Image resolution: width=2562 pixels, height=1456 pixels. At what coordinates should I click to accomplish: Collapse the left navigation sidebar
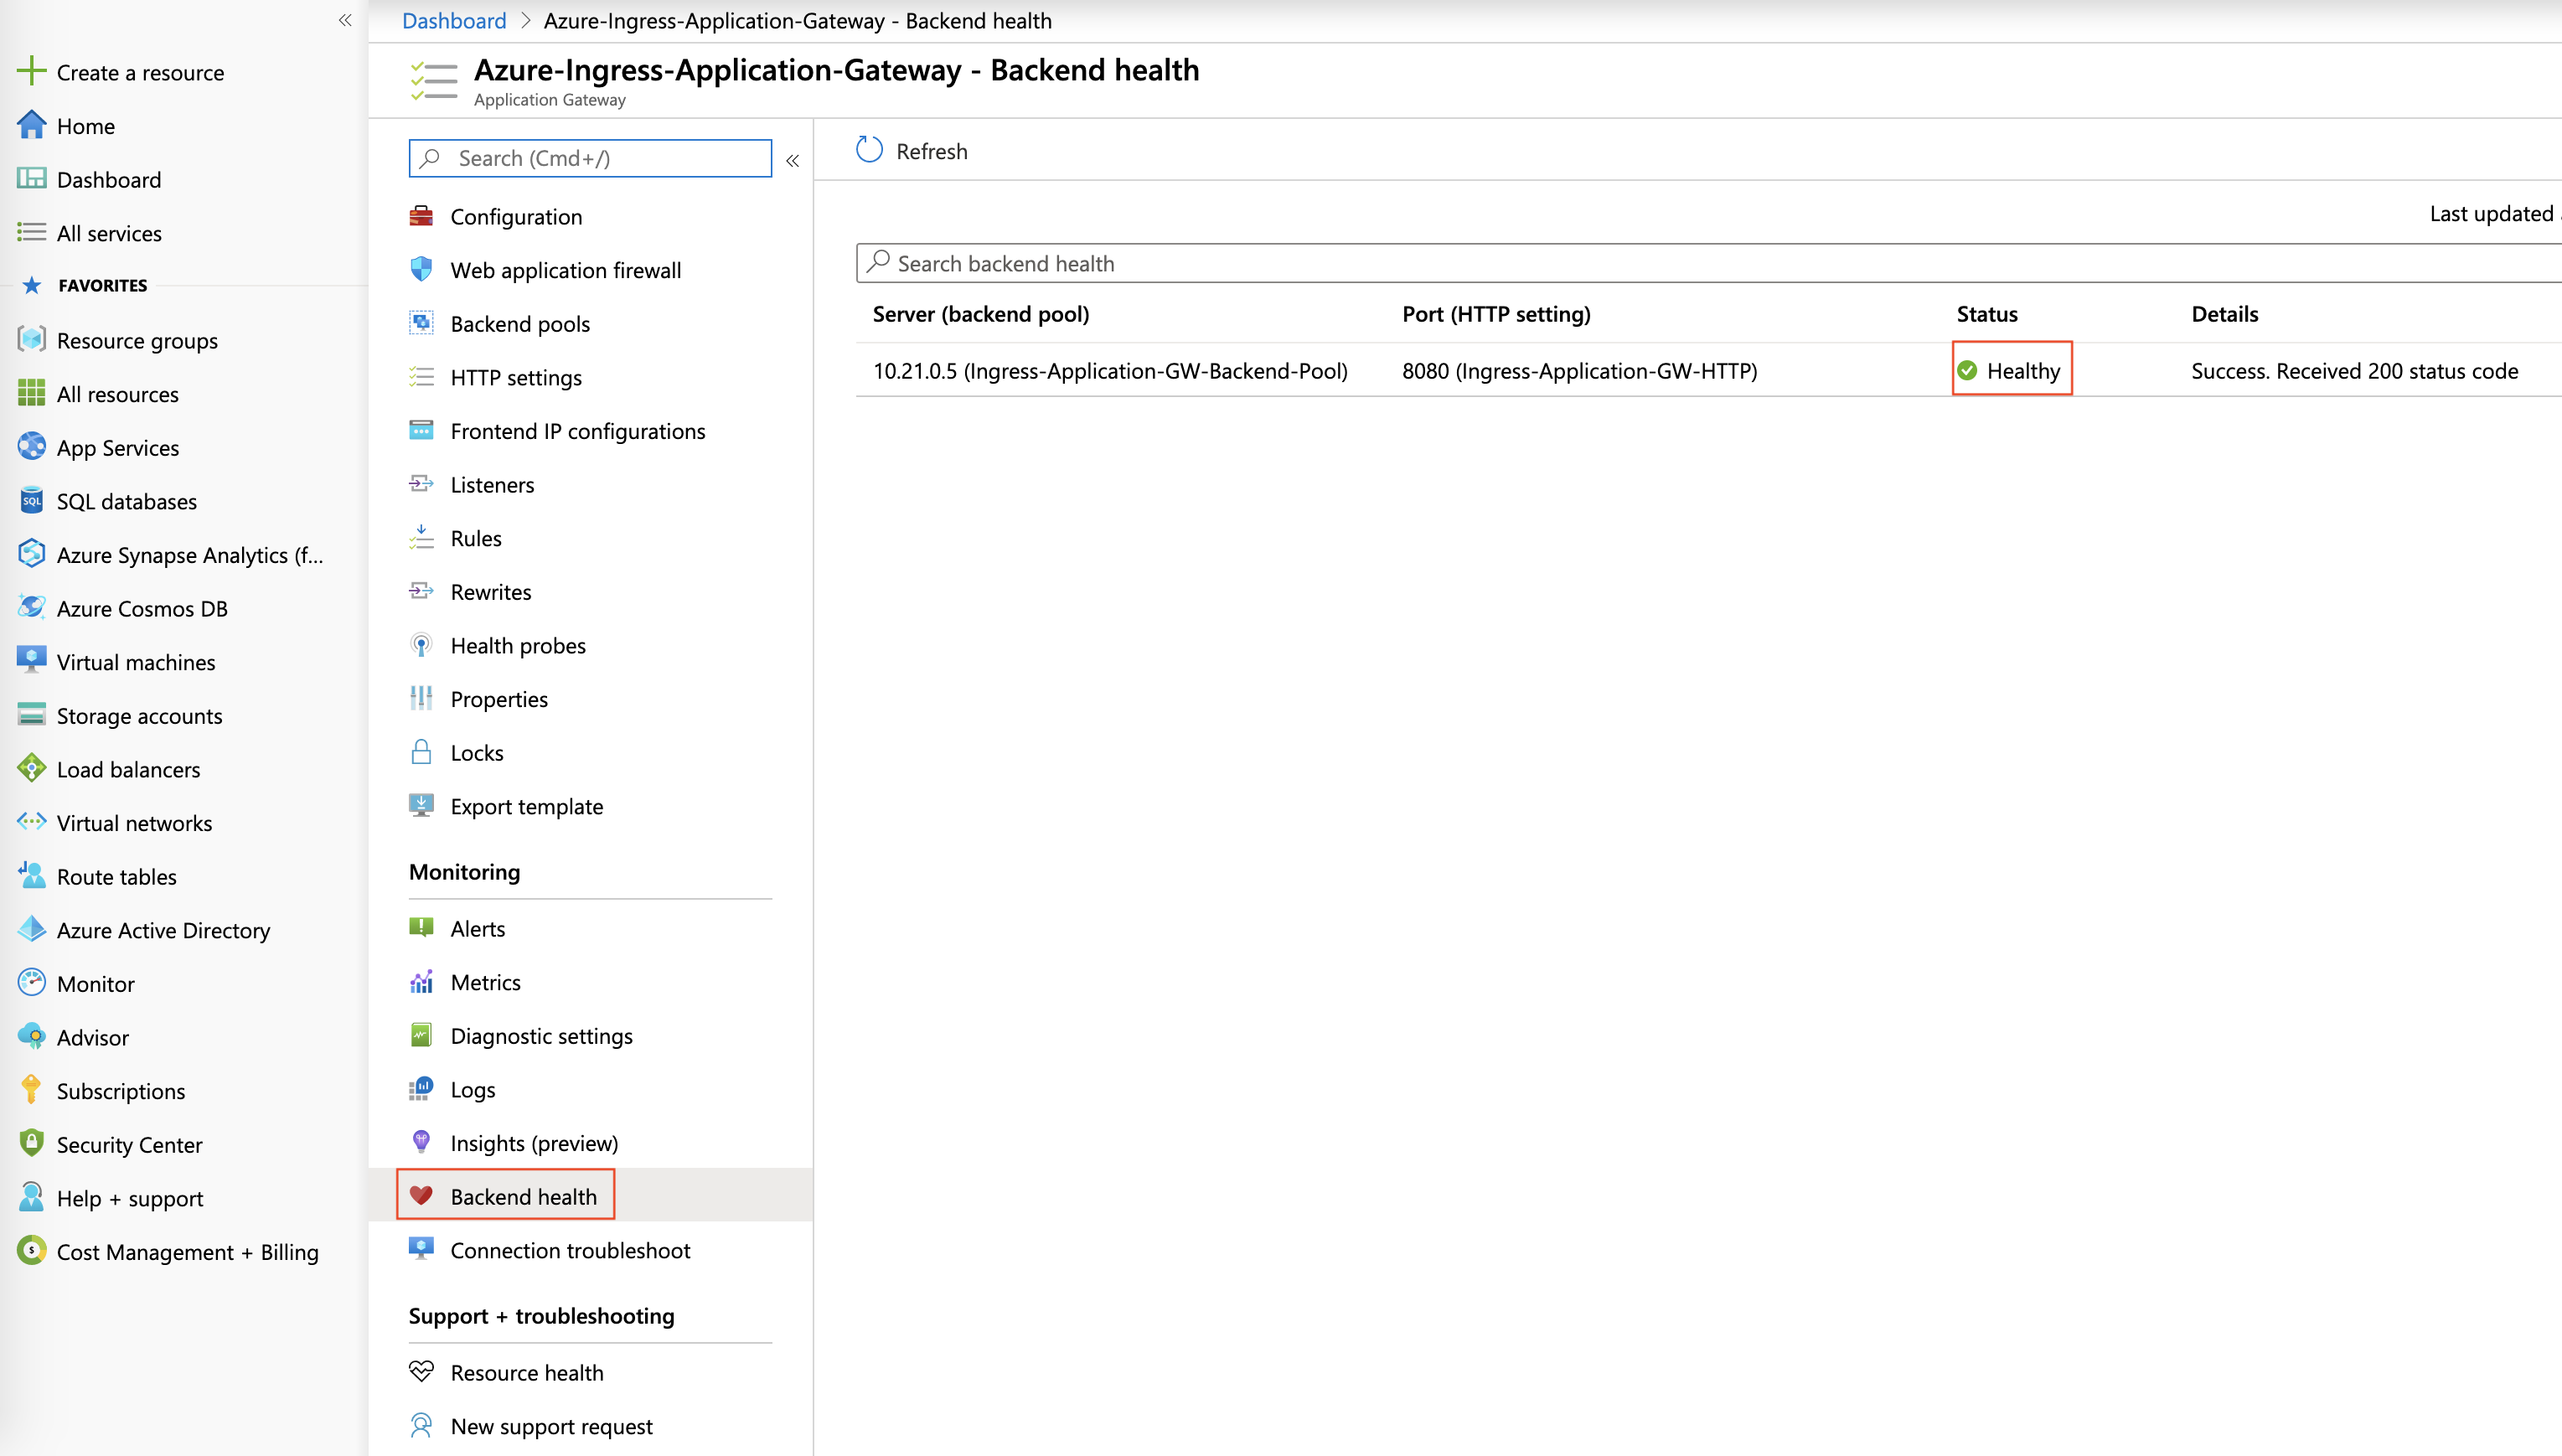pyautogui.click(x=344, y=20)
